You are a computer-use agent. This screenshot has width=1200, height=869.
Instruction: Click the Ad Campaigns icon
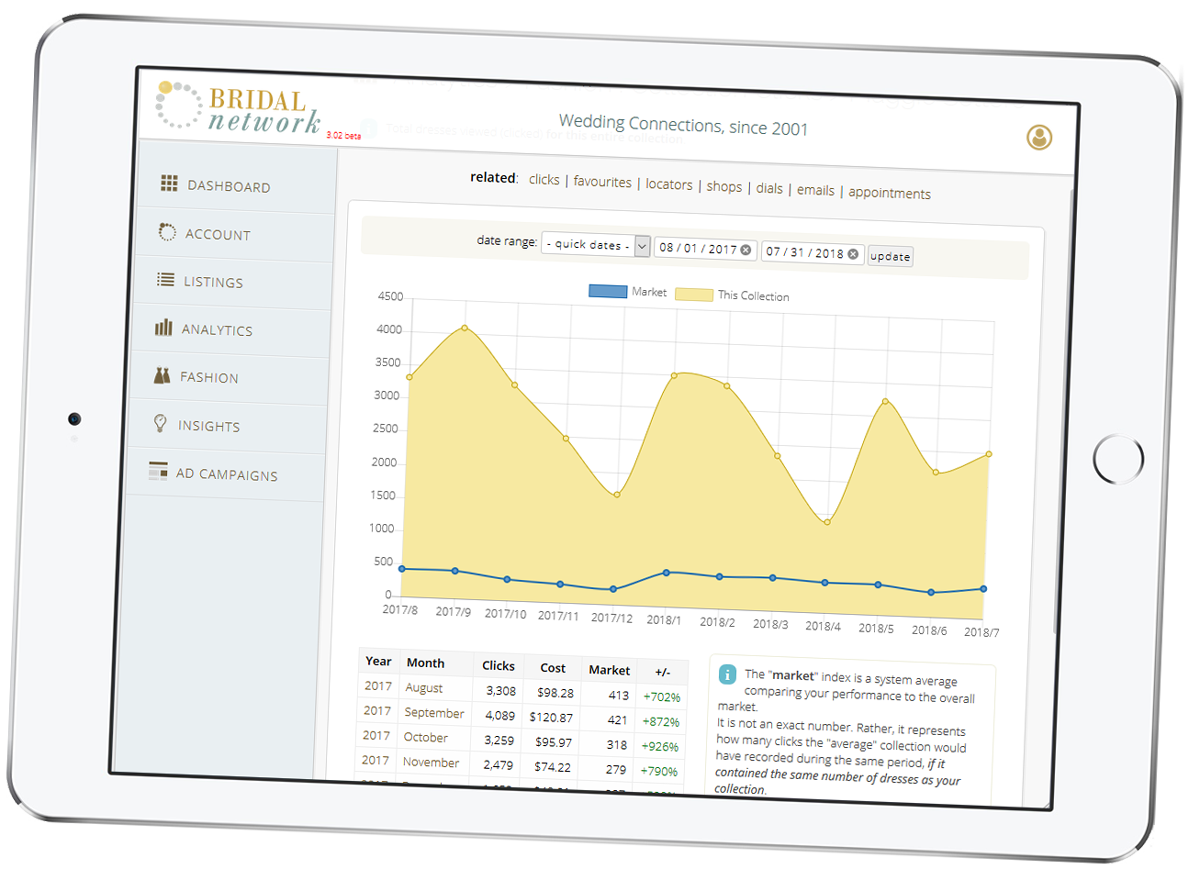click(x=158, y=471)
